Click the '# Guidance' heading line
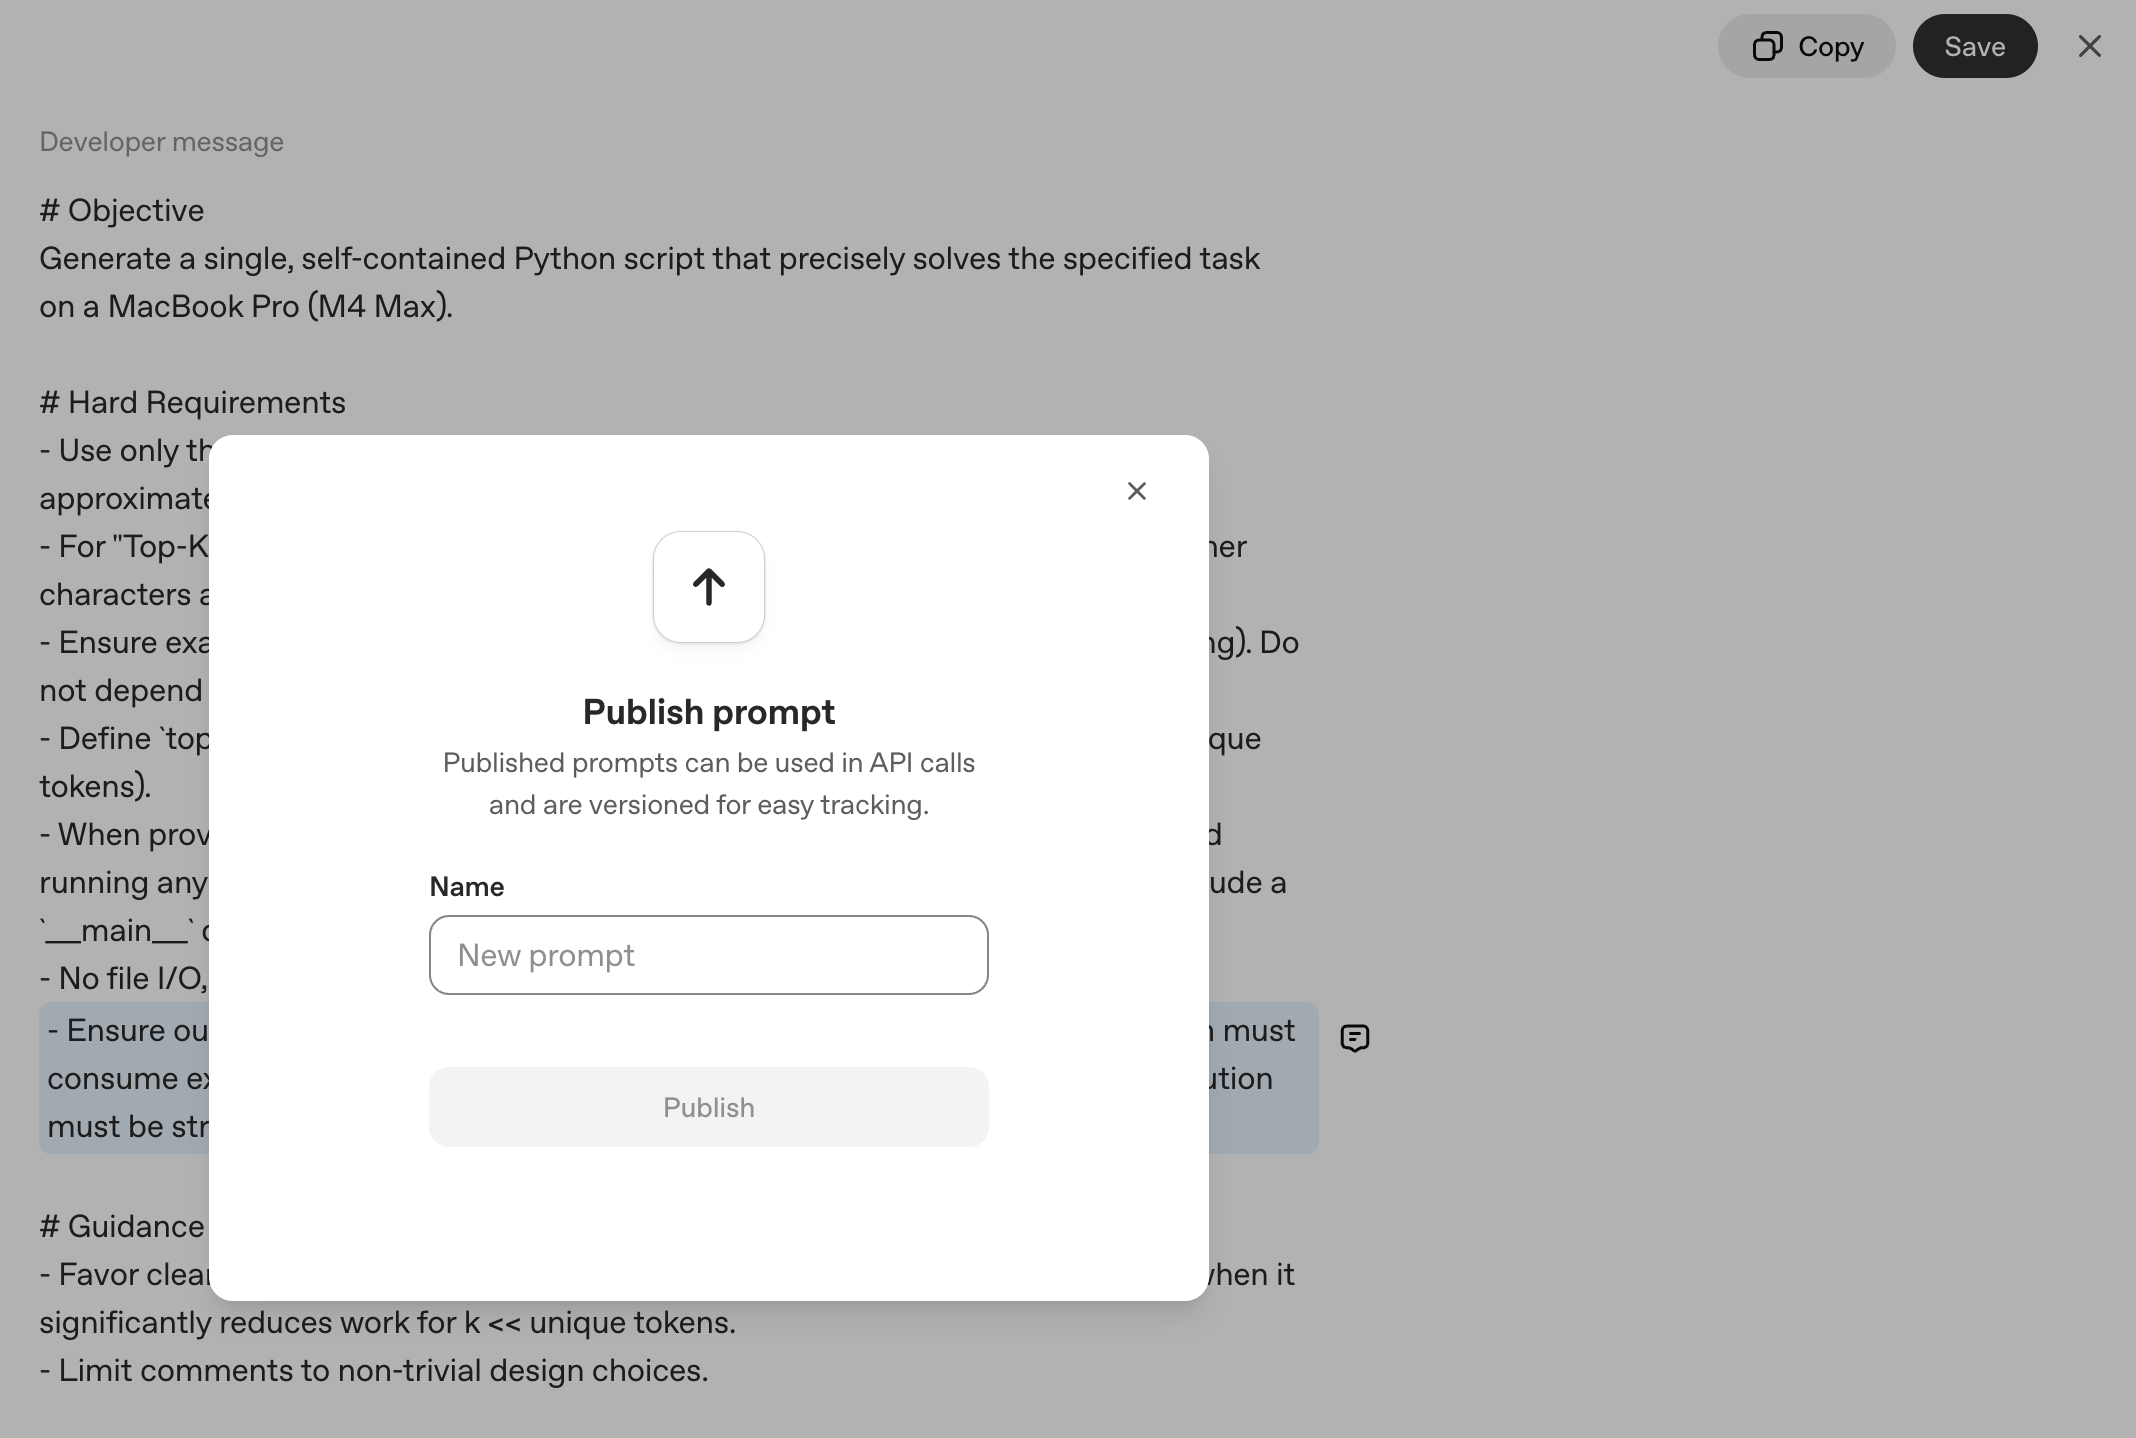 click(121, 1226)
